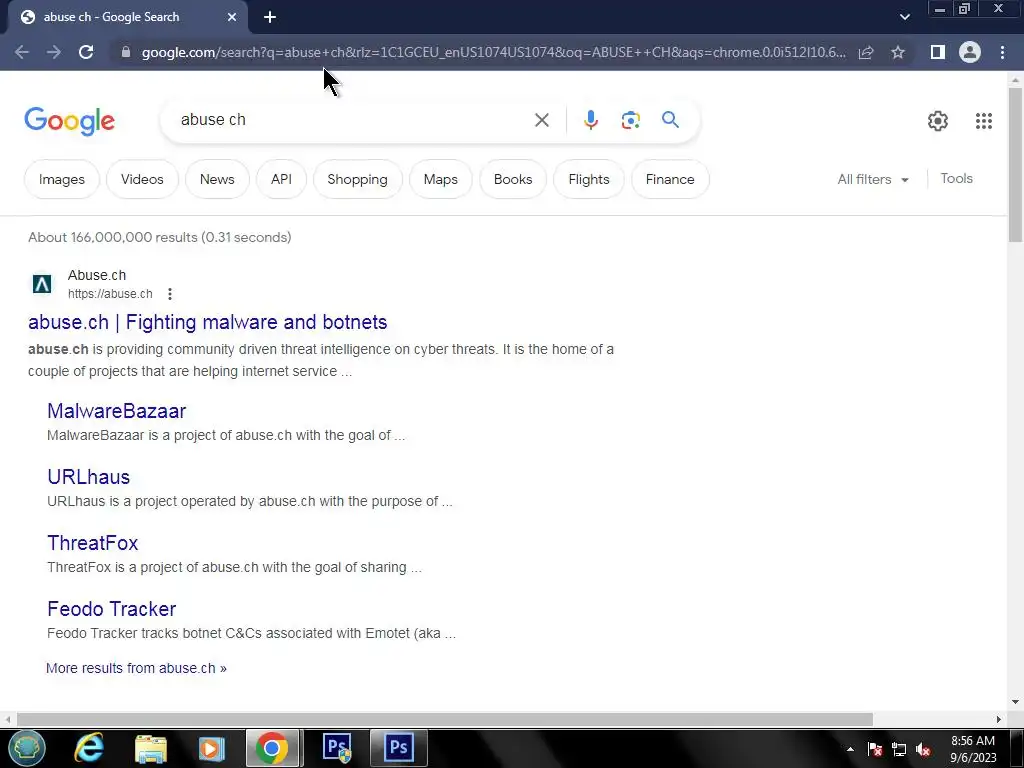Open the About this result three-dot menu
1024x768 pixels.
click(x=170, y=294)
